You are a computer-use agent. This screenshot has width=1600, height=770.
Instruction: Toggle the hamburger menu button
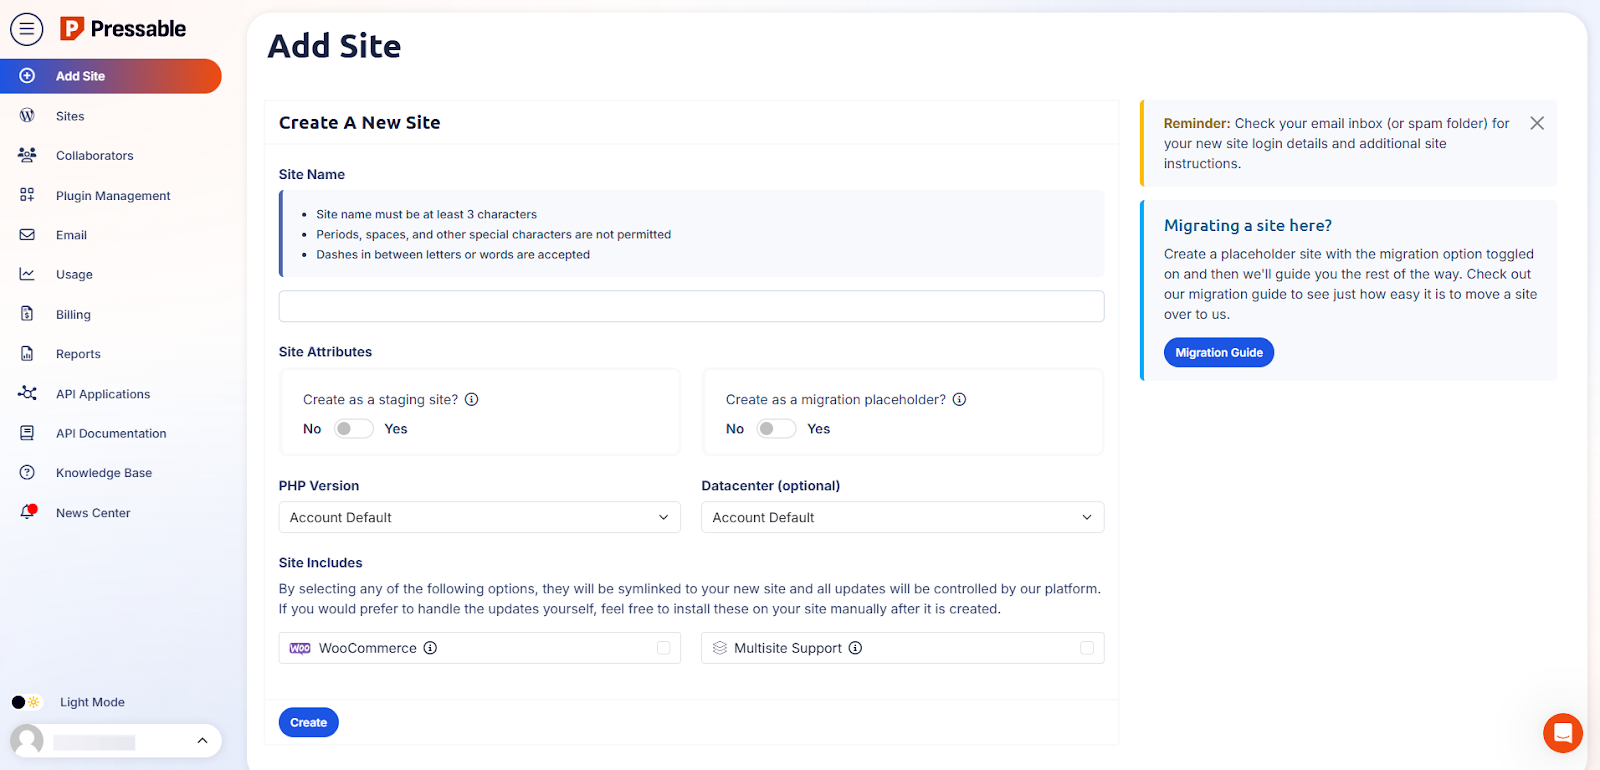(x=27, y=29)
